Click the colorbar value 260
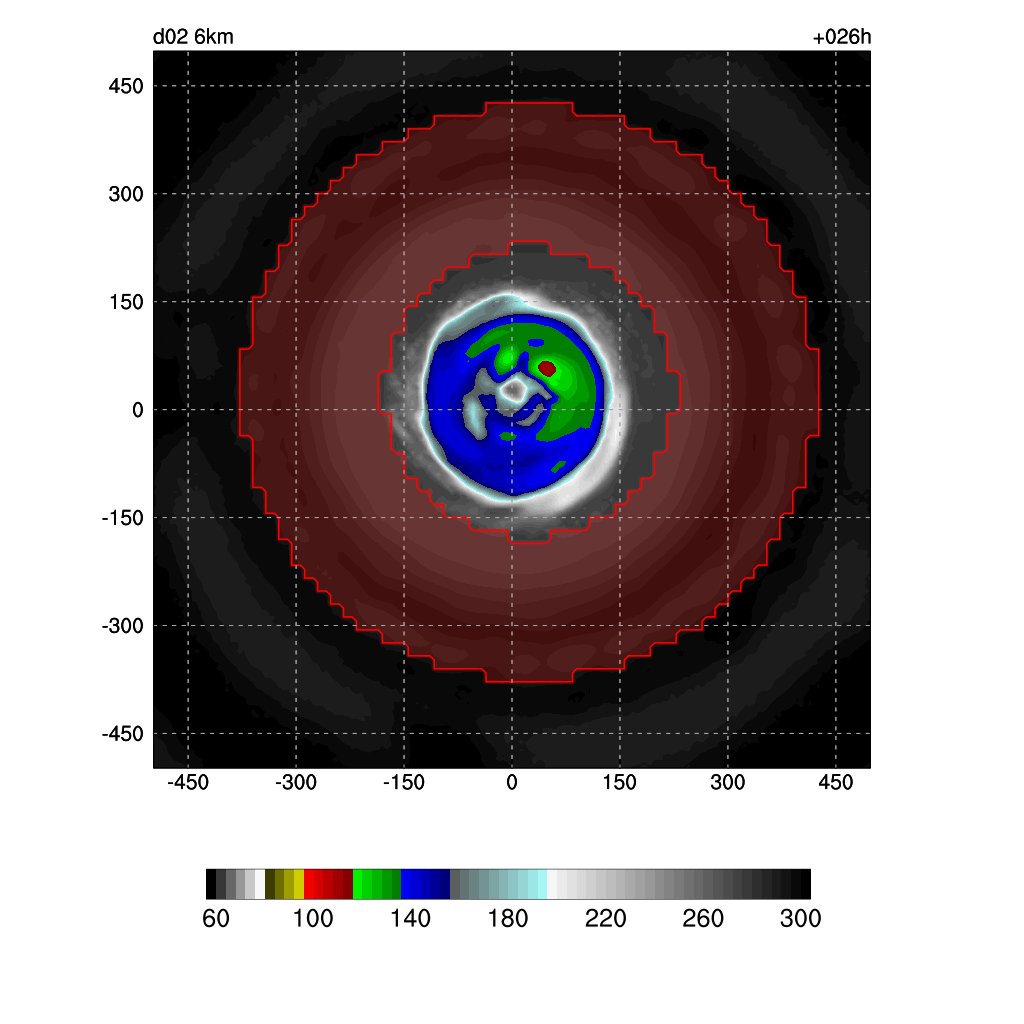The image size is (1024, 1024). pyautogui.click(x=703, y=919)
